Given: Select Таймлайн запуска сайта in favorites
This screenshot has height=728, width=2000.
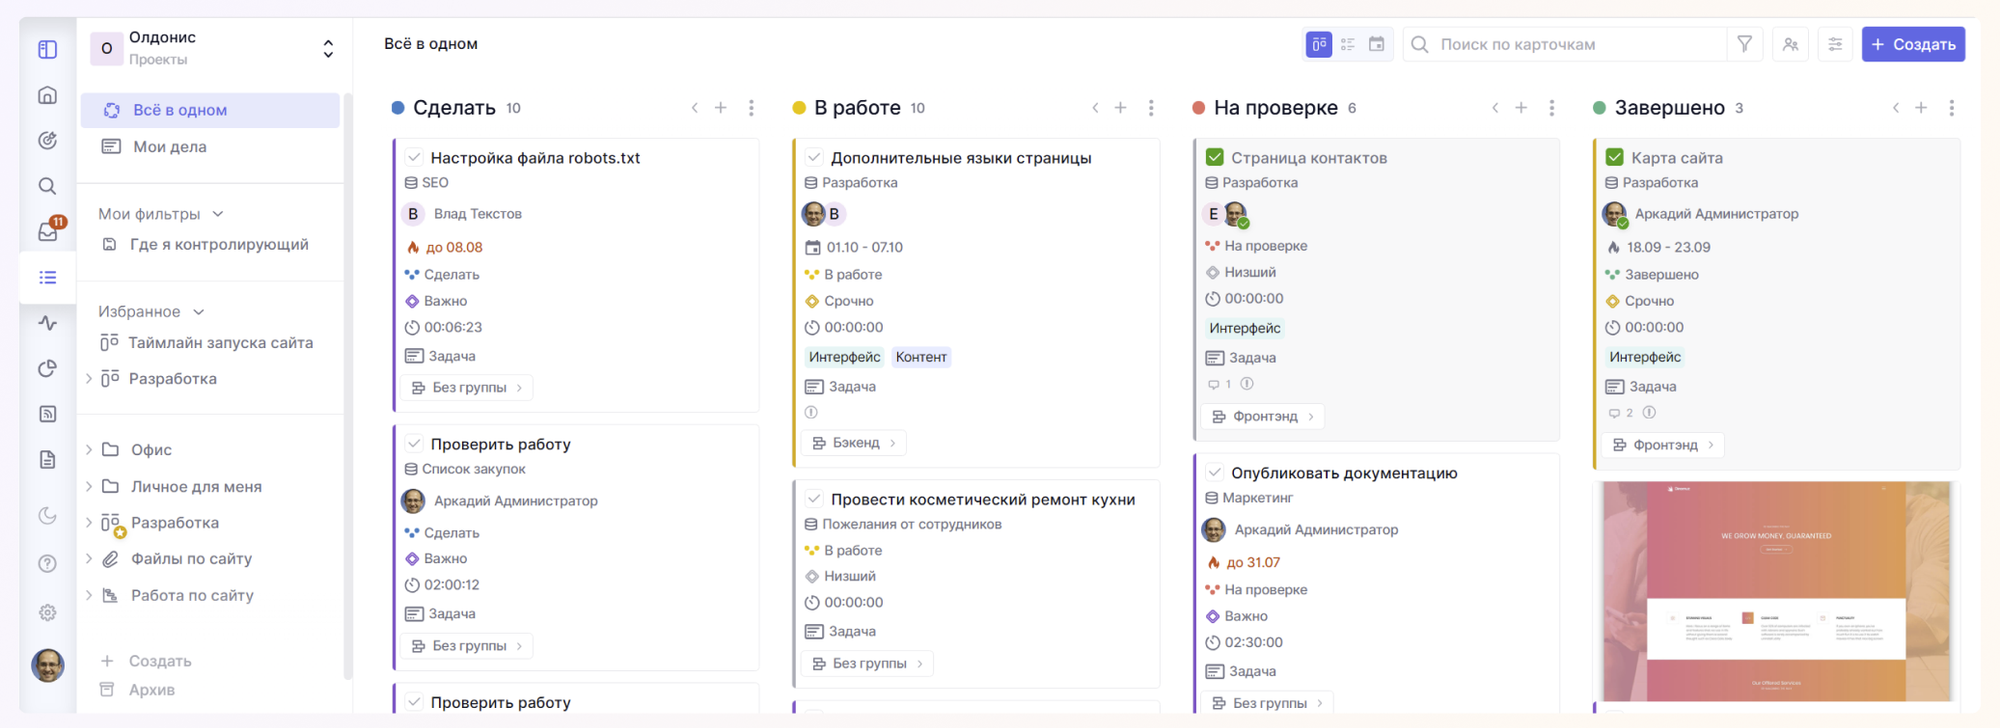Looking at the screenshot, I should [x=220, y=343].
